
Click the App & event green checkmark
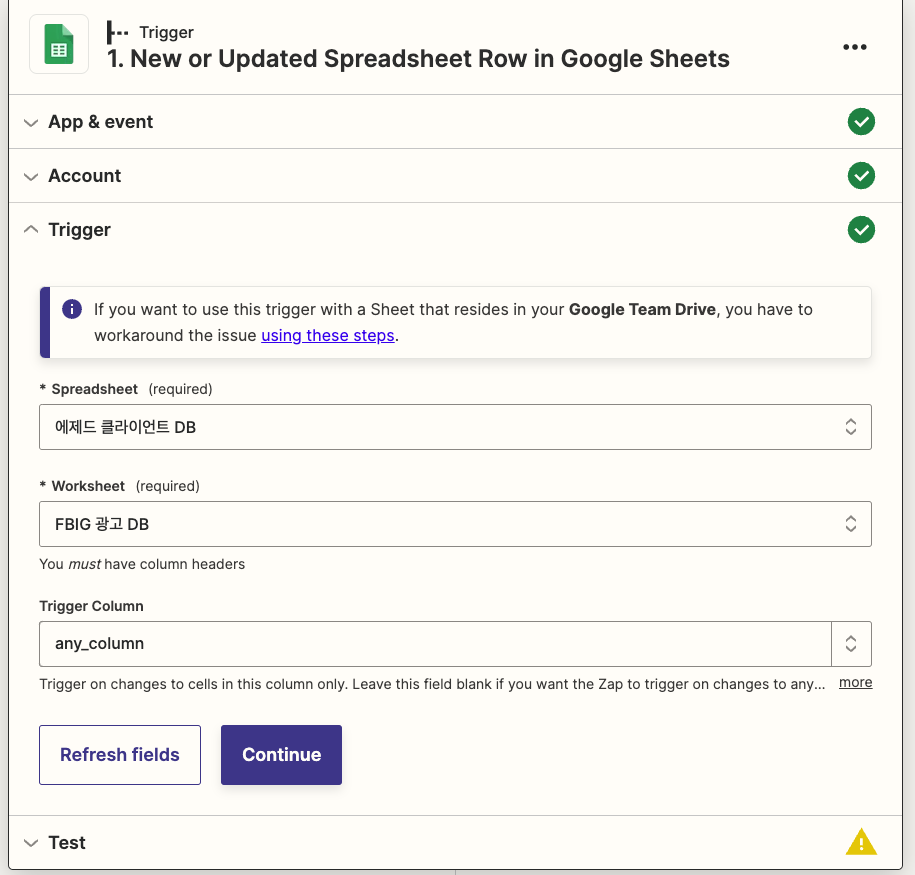tap(861, 121)
